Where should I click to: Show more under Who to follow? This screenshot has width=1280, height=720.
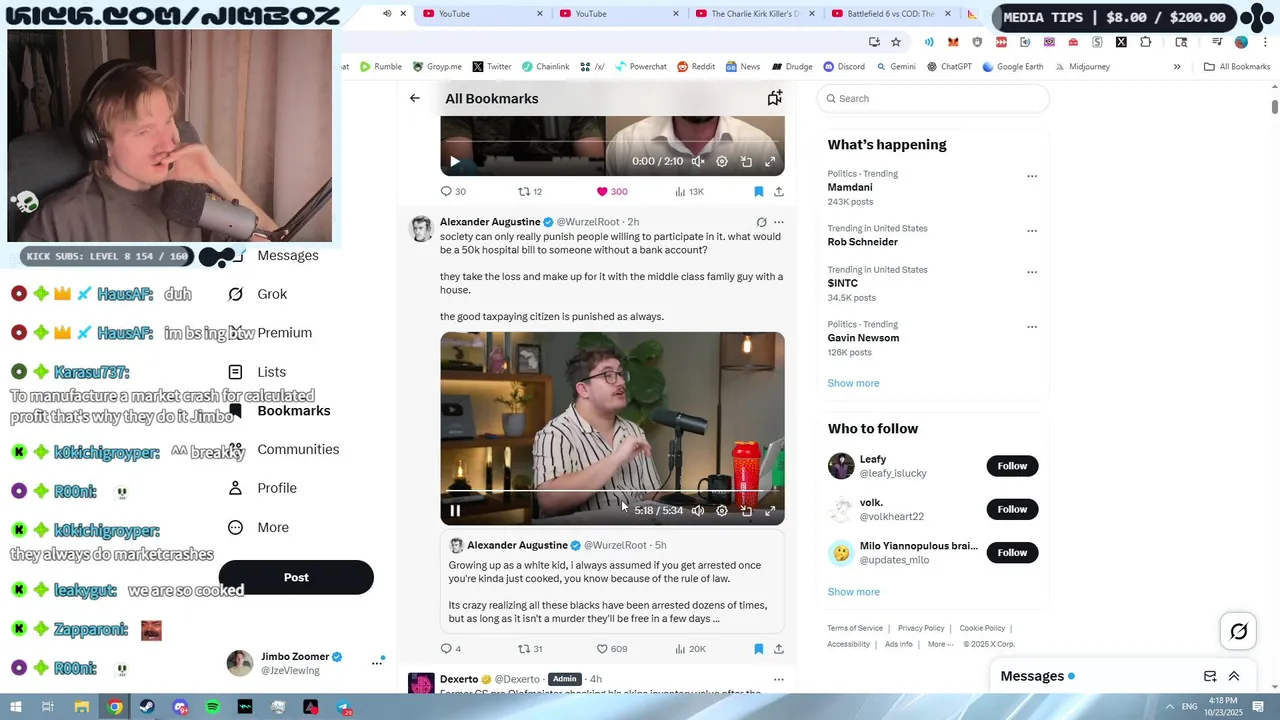pos(853,592)
